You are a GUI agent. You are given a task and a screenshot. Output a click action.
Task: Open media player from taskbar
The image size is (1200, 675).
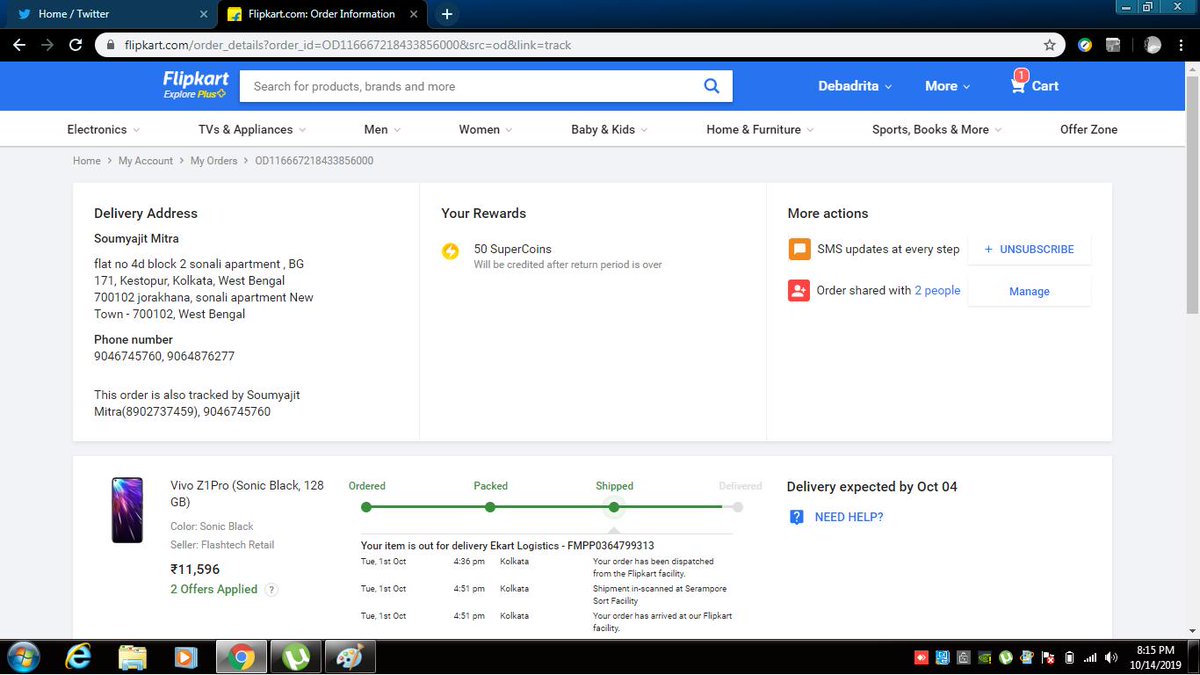pyautogui.click(x=186, y=658)
